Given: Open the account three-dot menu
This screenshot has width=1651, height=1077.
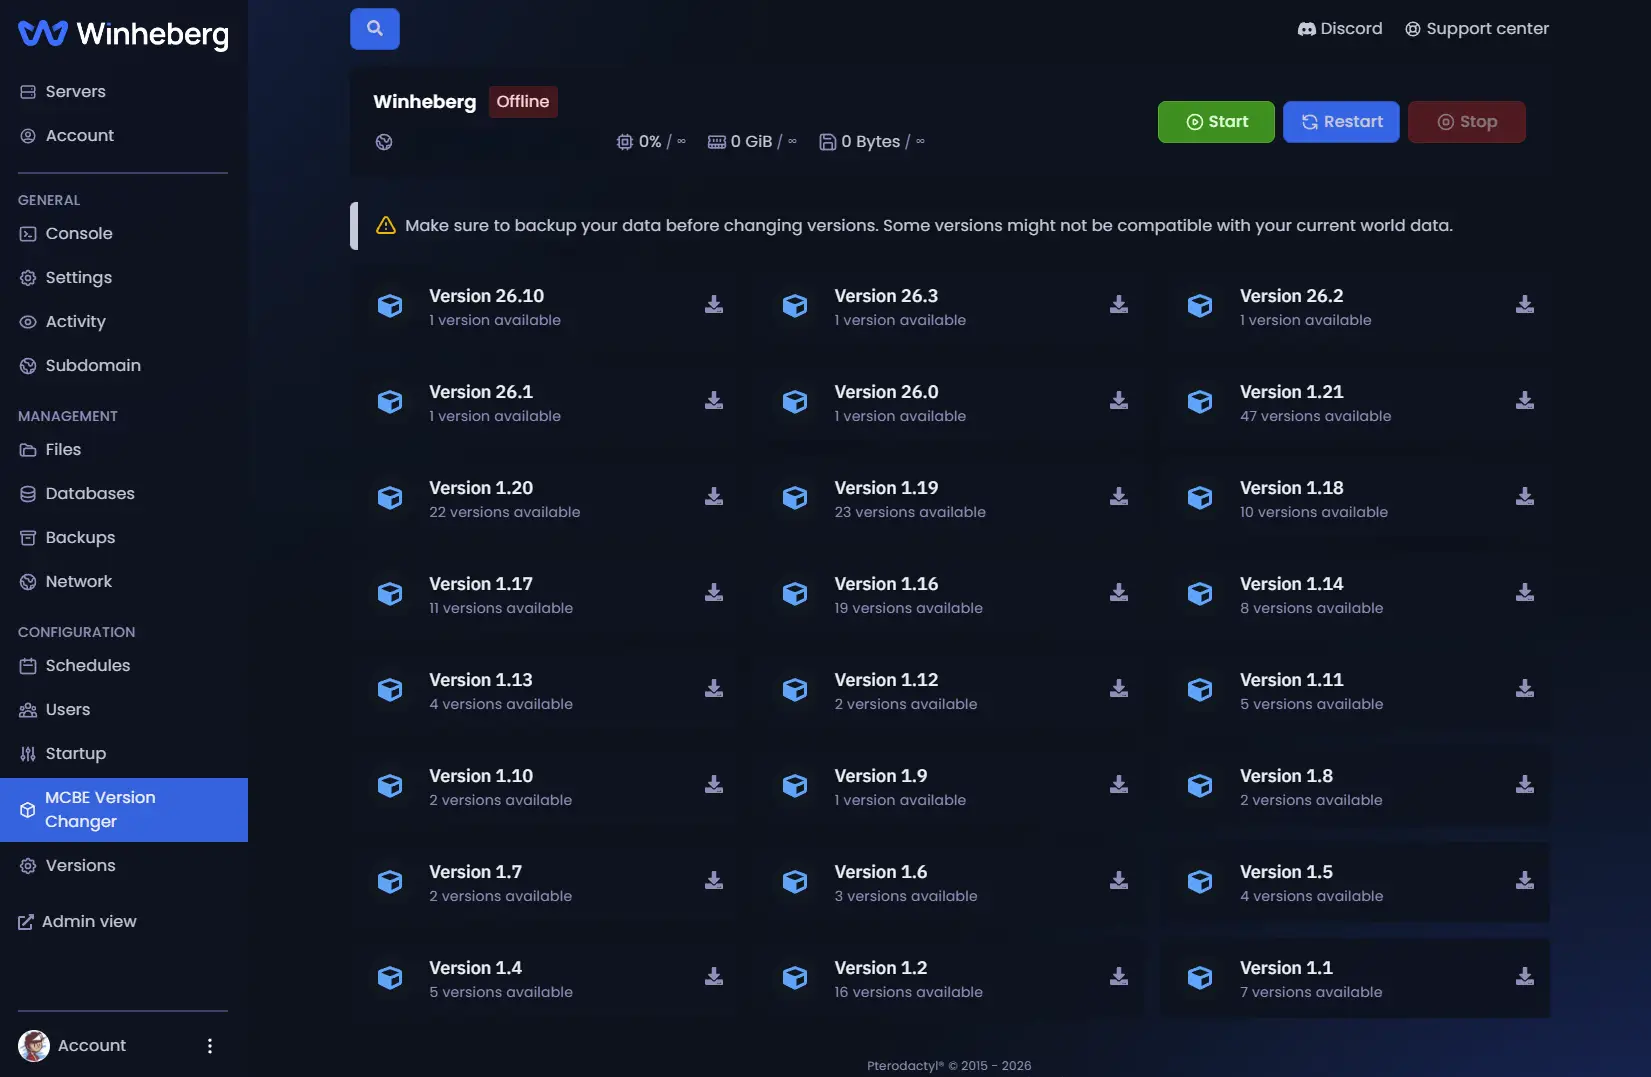Looking at the screenshot, I should point(210,1046).
